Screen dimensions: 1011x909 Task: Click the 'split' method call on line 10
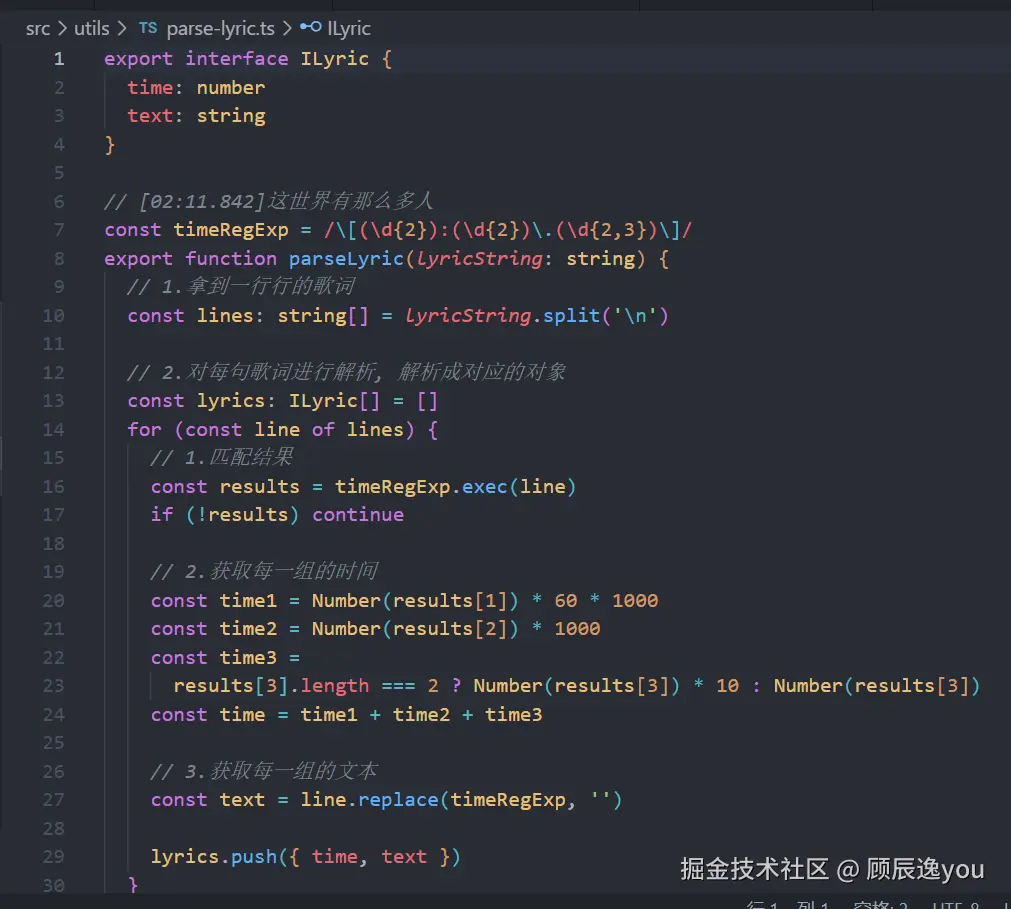[571, 316]
